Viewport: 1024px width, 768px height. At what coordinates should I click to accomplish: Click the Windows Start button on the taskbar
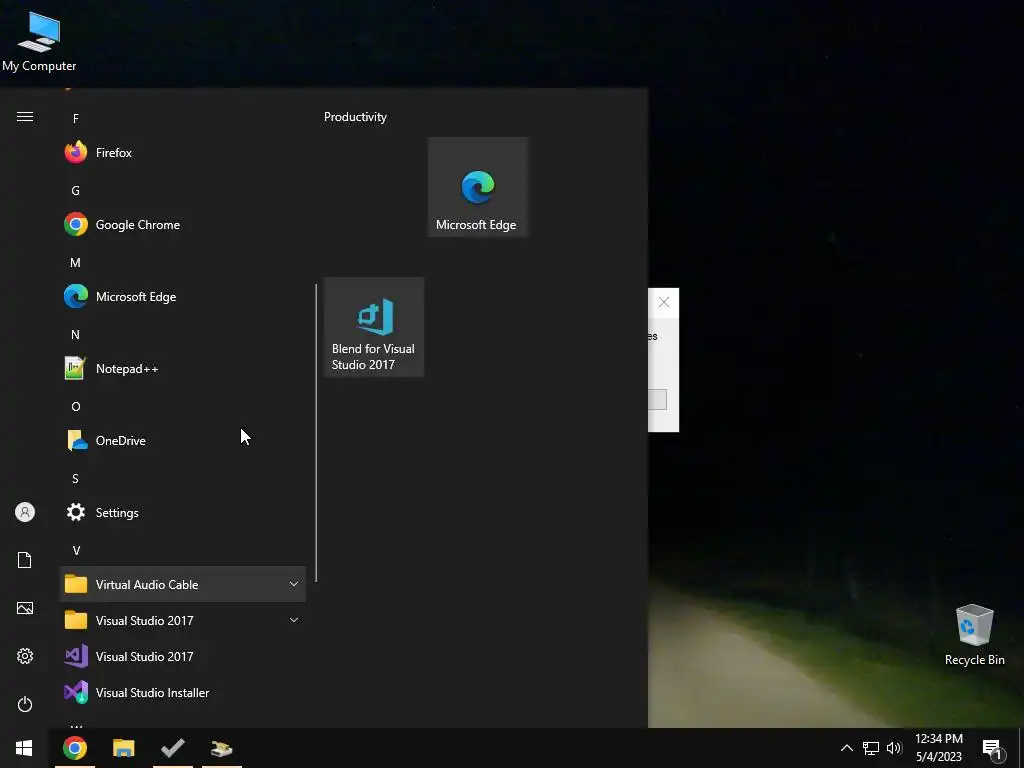coord(24,748)
